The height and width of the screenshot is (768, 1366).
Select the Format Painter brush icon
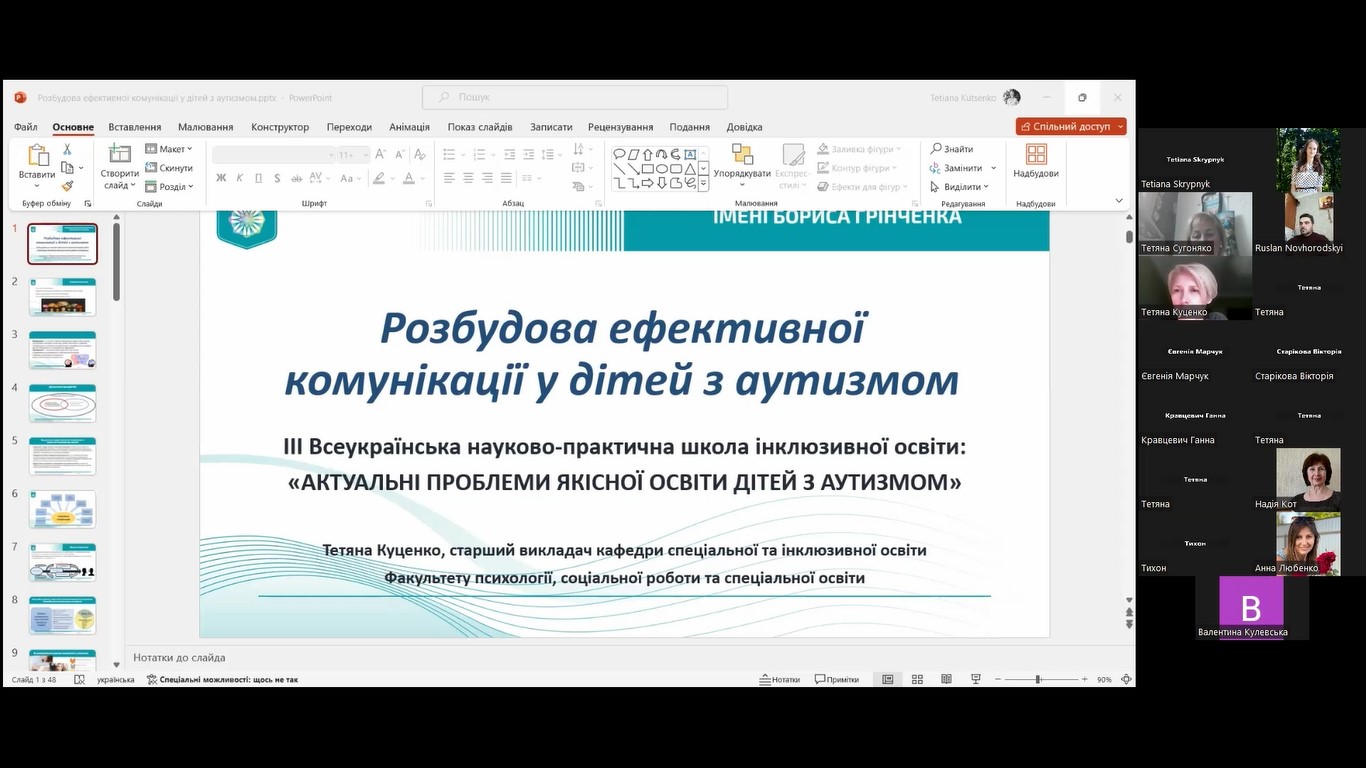click(67, 186)
